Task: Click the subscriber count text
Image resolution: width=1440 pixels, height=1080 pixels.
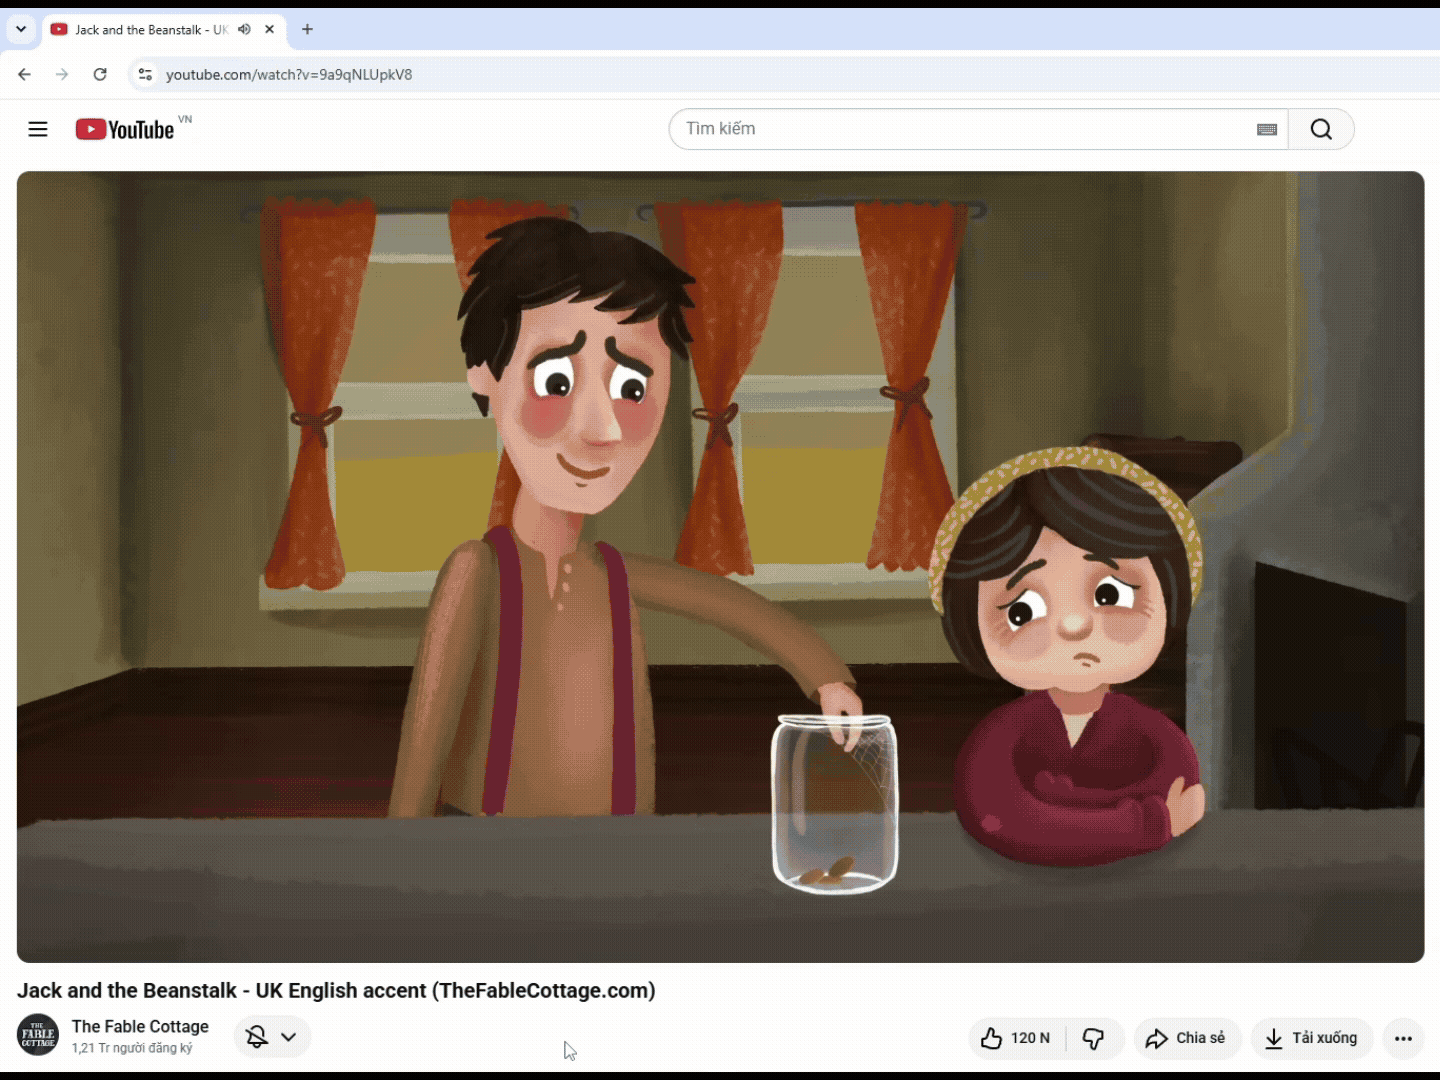Action: (132, 1048)
